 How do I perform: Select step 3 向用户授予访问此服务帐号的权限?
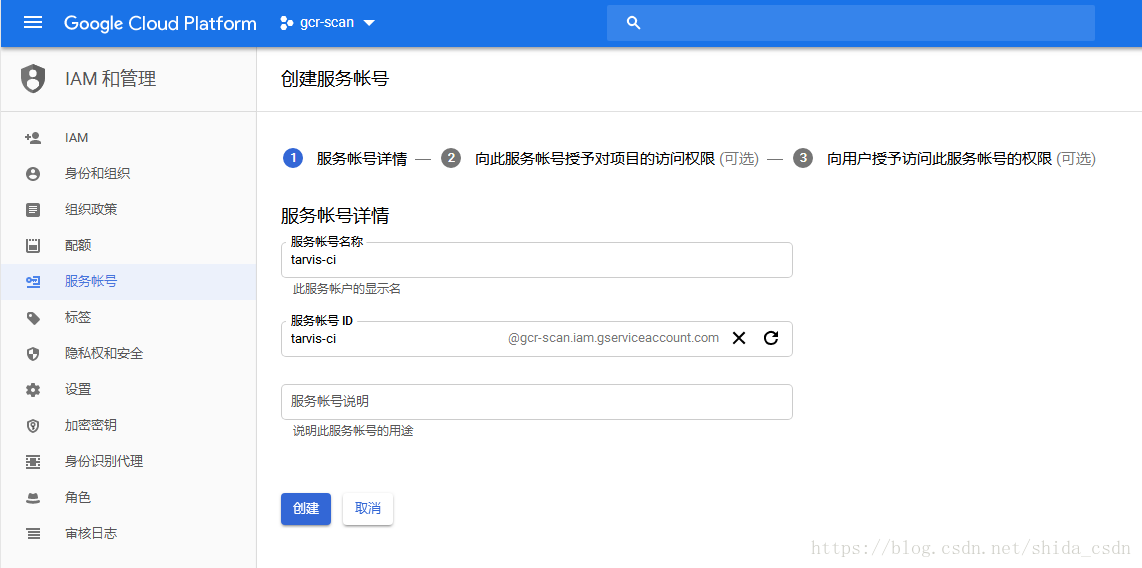944,159
